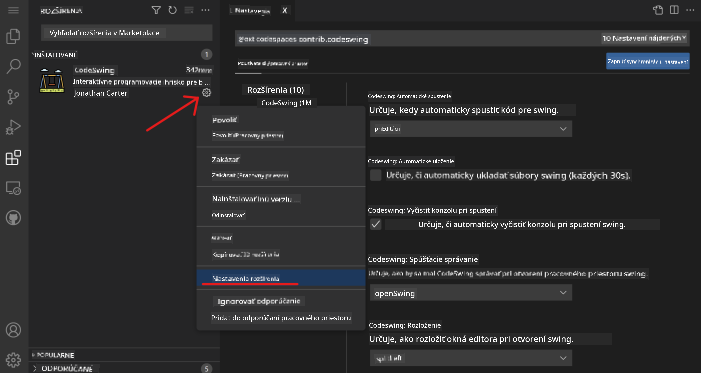This screenshot has height=373, width=701.
Task: Expand the ODPORÚČANÉ section
Action: [x=67, y=369]
